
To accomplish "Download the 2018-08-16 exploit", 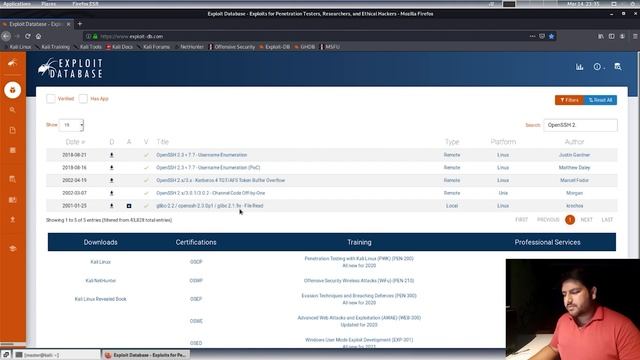I will [x=111, y=168].
